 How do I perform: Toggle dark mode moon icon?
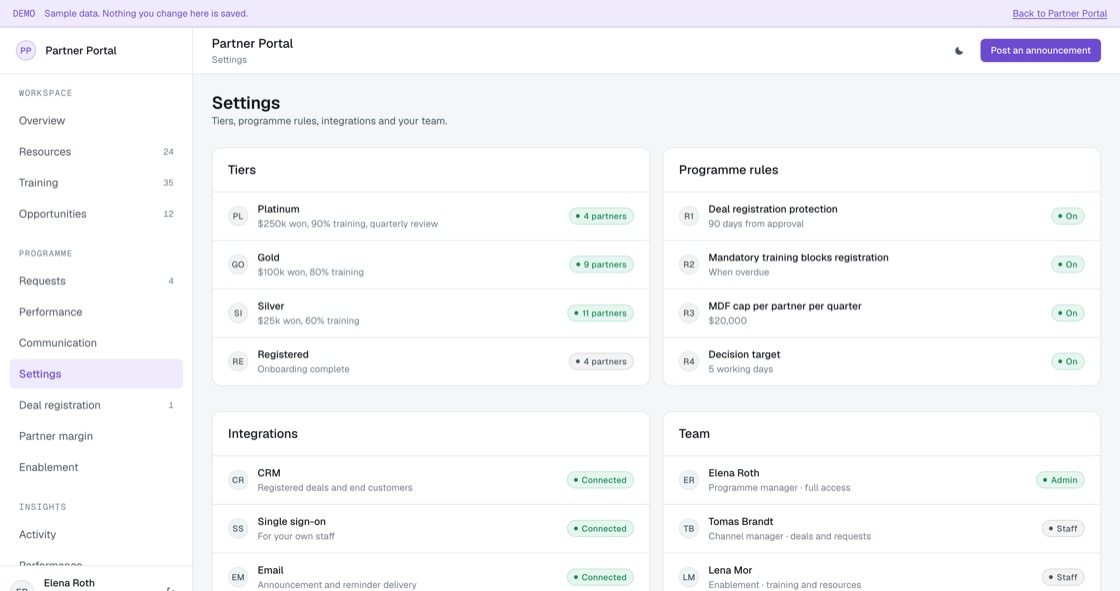pyautogui.click(x=959, y=51)
